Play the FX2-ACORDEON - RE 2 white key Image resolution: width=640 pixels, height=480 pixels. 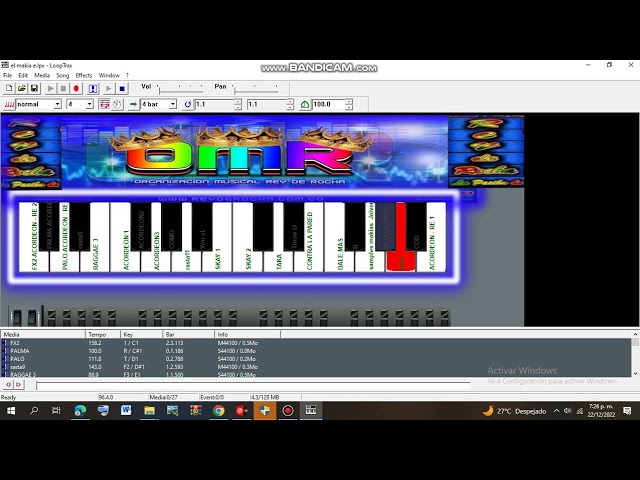click(34, 261)
